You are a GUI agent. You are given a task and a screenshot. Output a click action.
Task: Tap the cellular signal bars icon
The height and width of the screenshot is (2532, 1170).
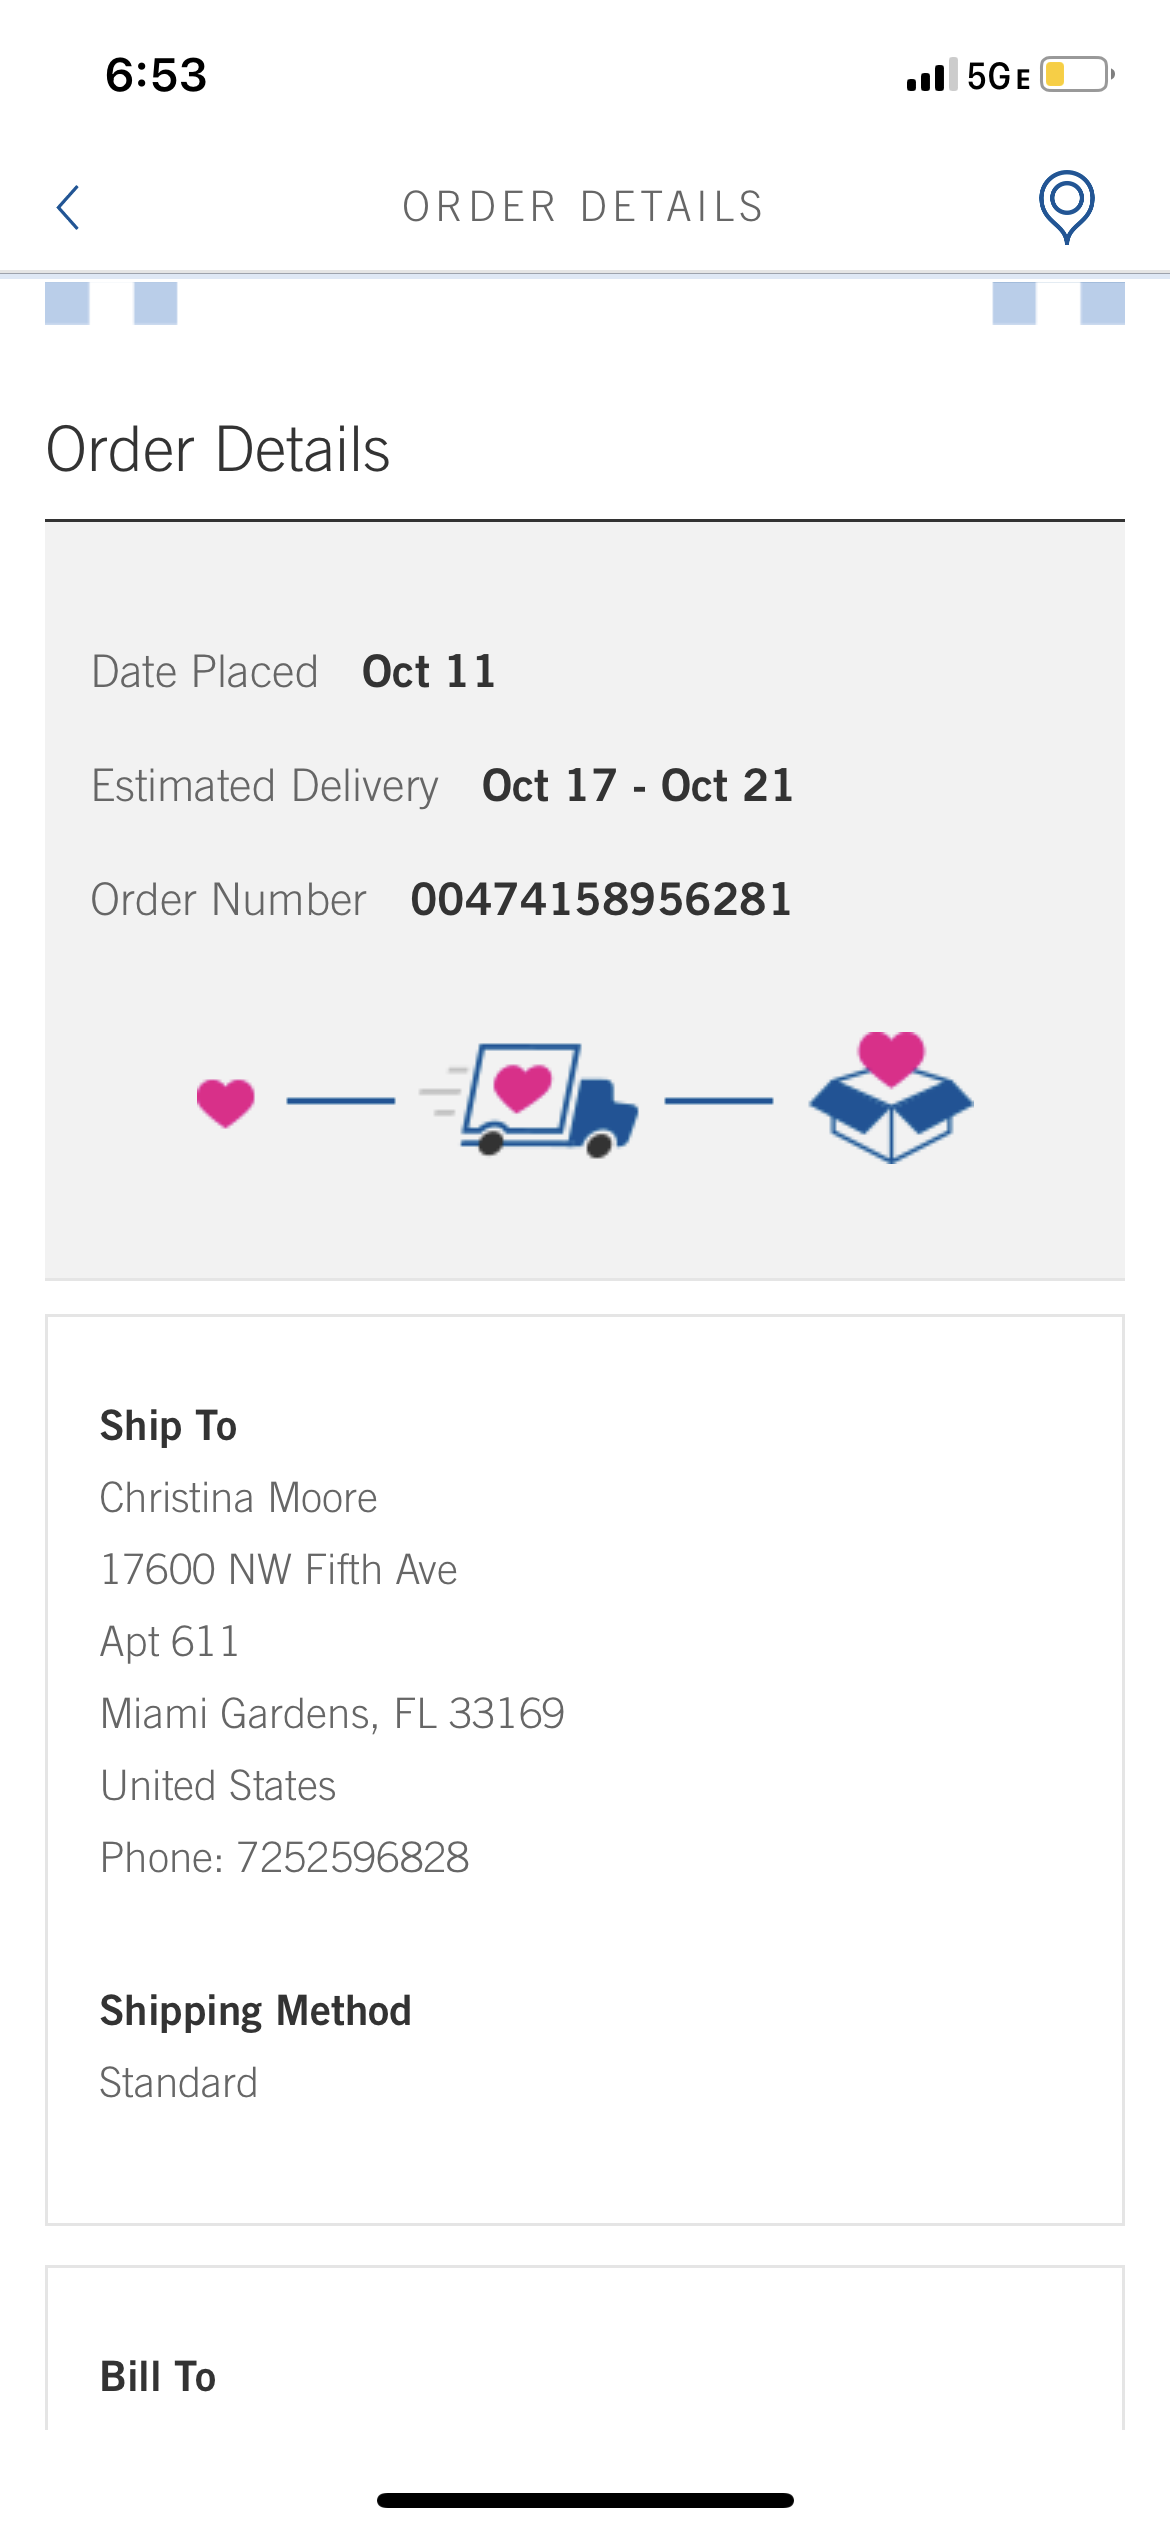(x=931, y=75)
